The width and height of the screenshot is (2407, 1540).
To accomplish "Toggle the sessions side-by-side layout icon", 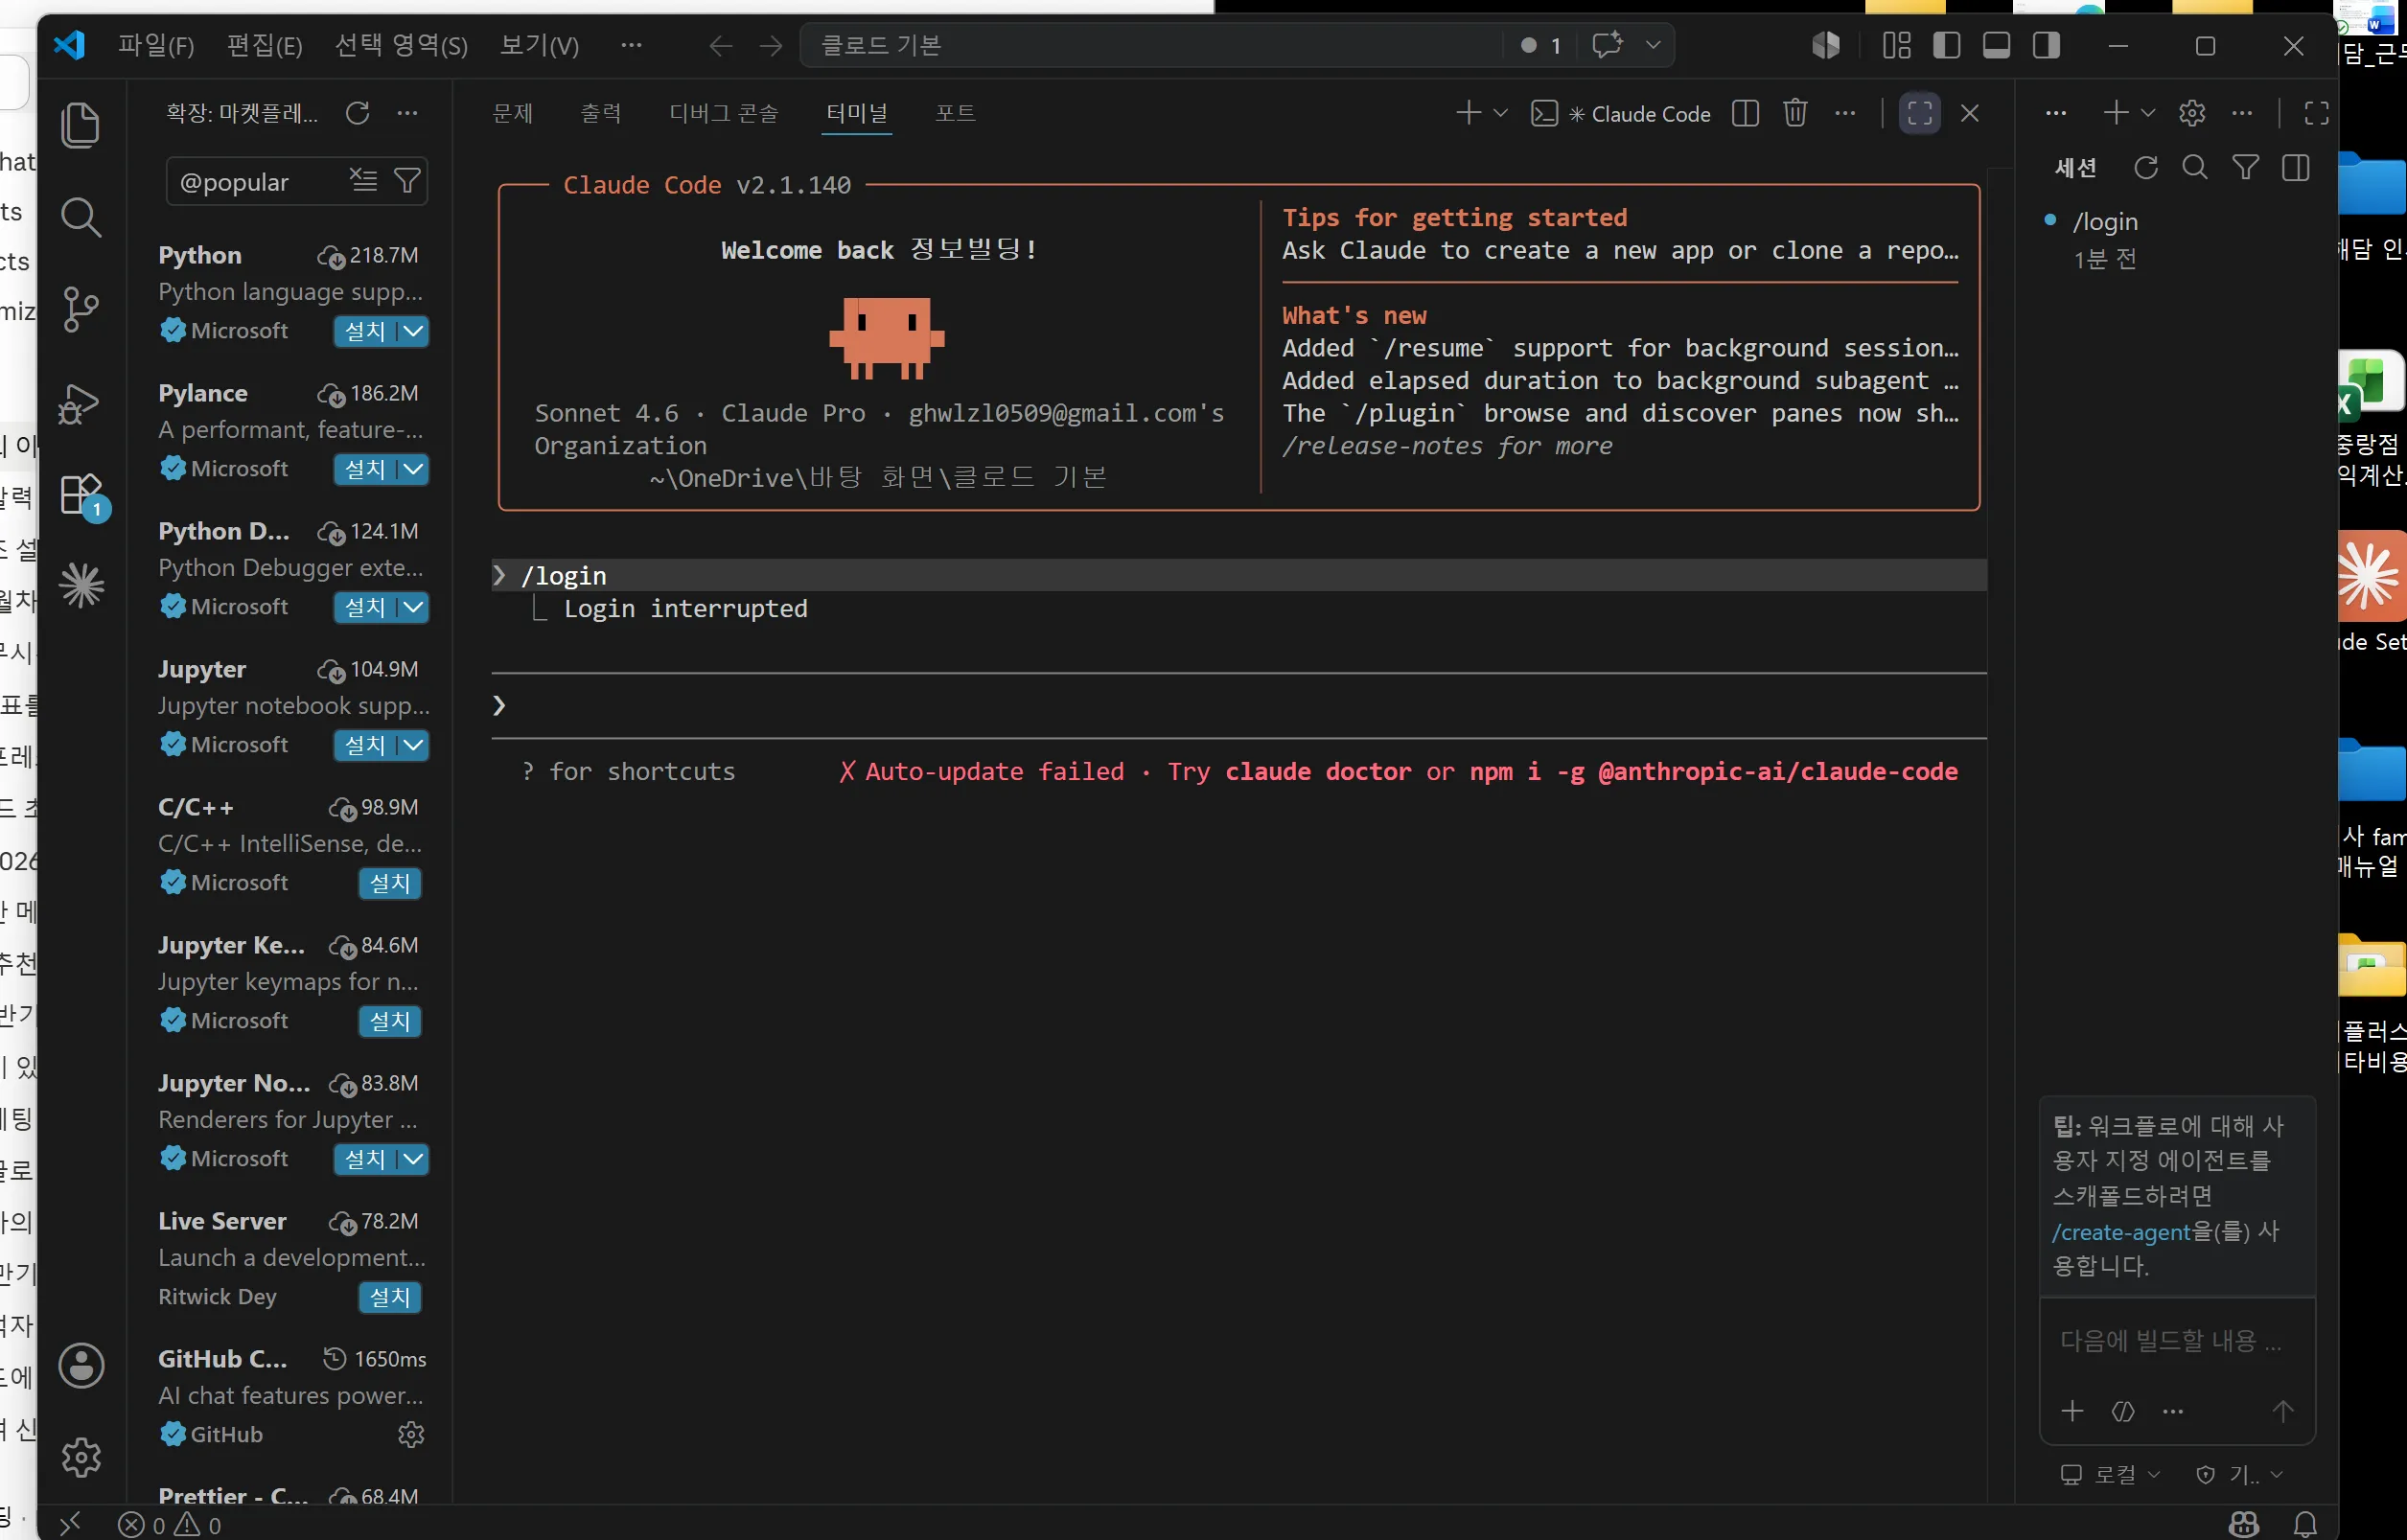I will point(2296,167).
